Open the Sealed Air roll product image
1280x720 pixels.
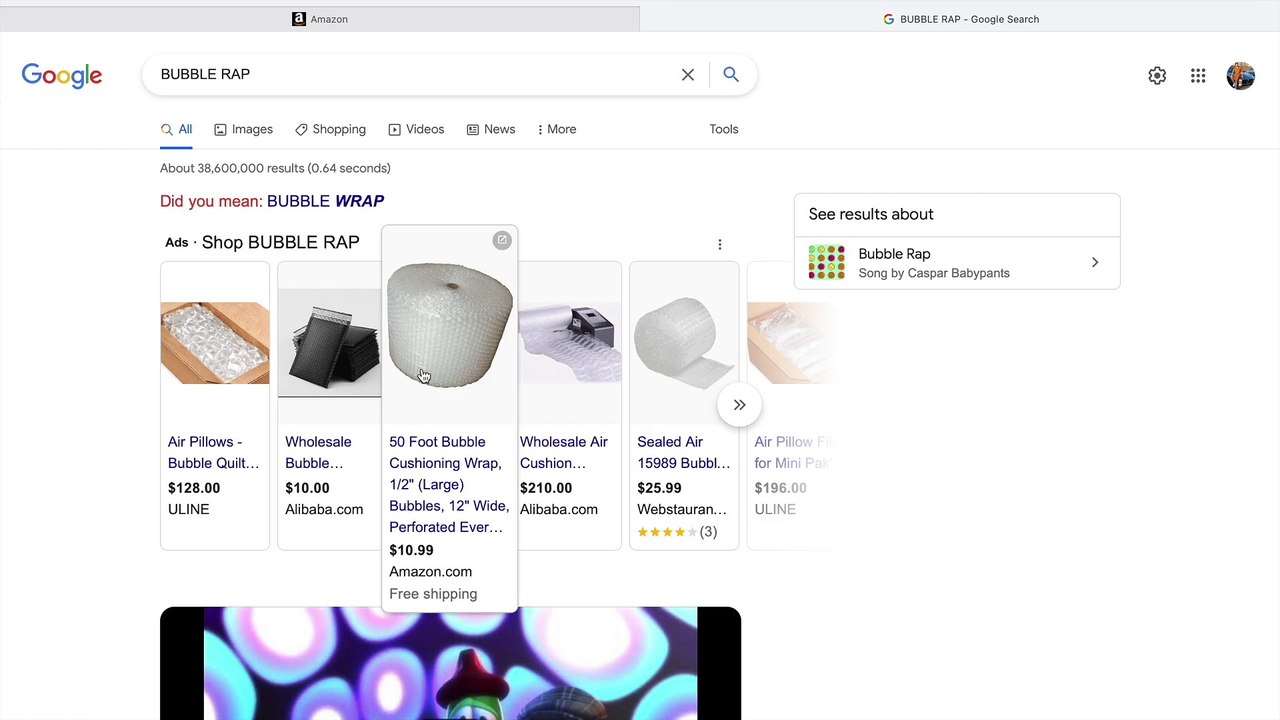click(684, 343)
